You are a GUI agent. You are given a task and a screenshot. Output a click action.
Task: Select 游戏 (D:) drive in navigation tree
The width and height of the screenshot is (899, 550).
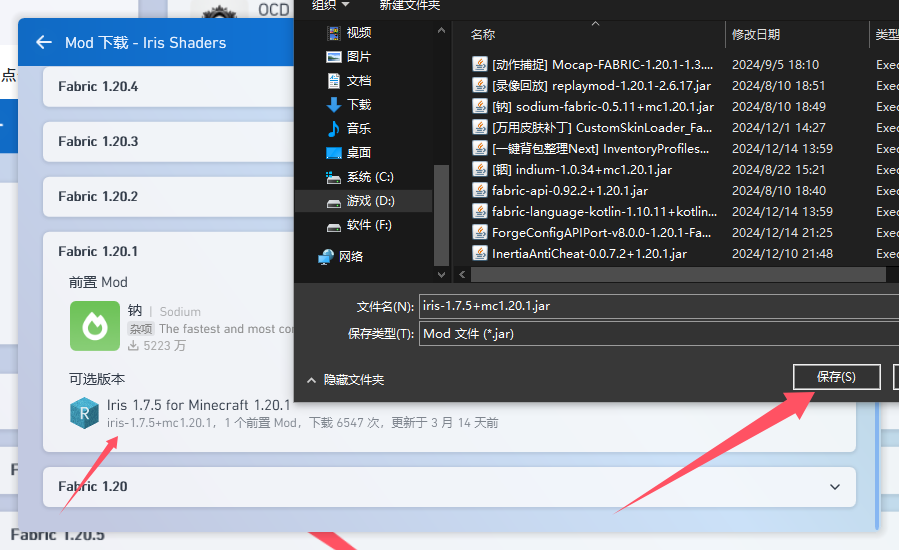pos(363,201)
